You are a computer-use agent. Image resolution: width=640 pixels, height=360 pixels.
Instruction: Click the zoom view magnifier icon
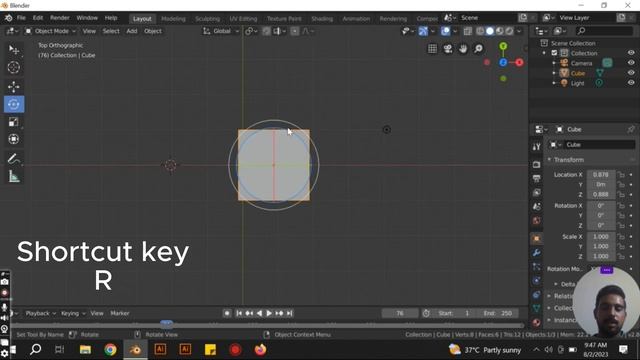[x=478, y=49]
